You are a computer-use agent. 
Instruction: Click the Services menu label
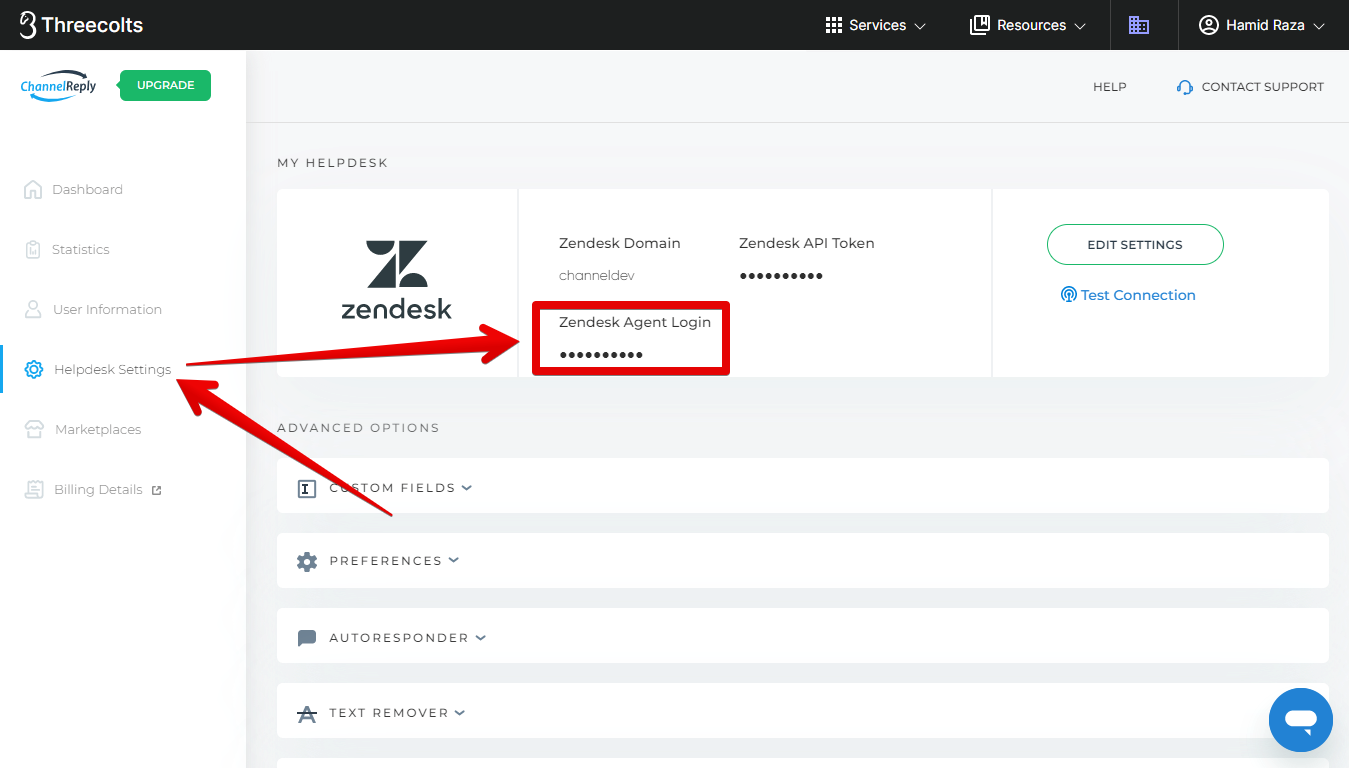(x=878, y=25)
